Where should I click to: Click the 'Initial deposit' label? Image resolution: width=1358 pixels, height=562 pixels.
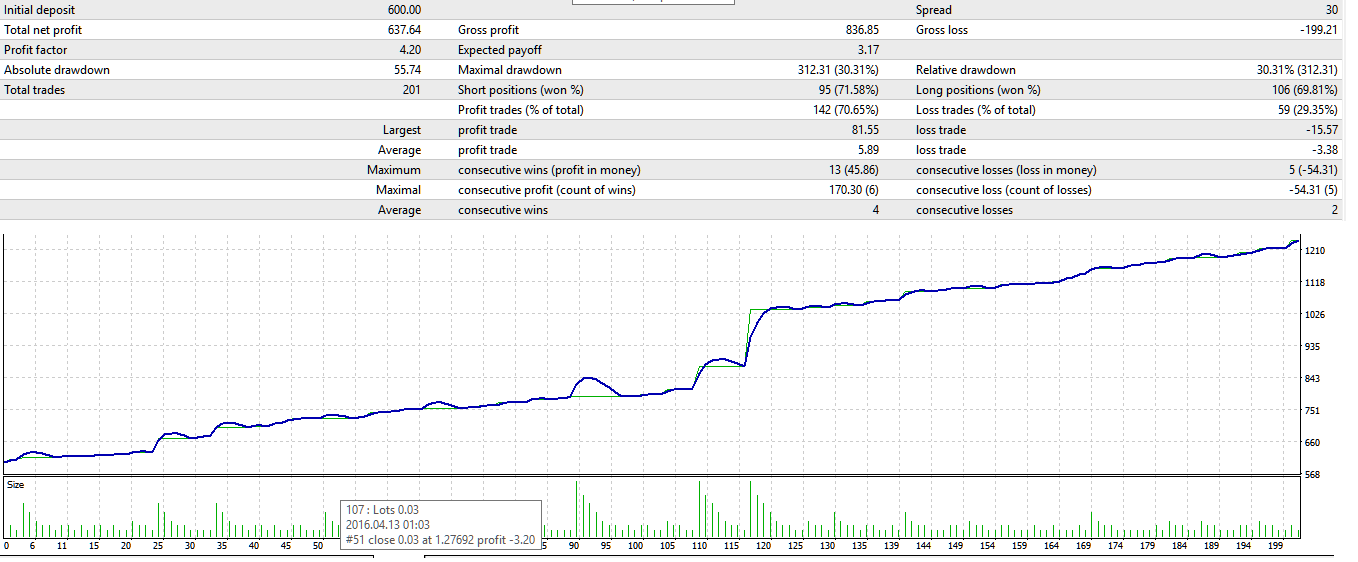coord(38,10)
